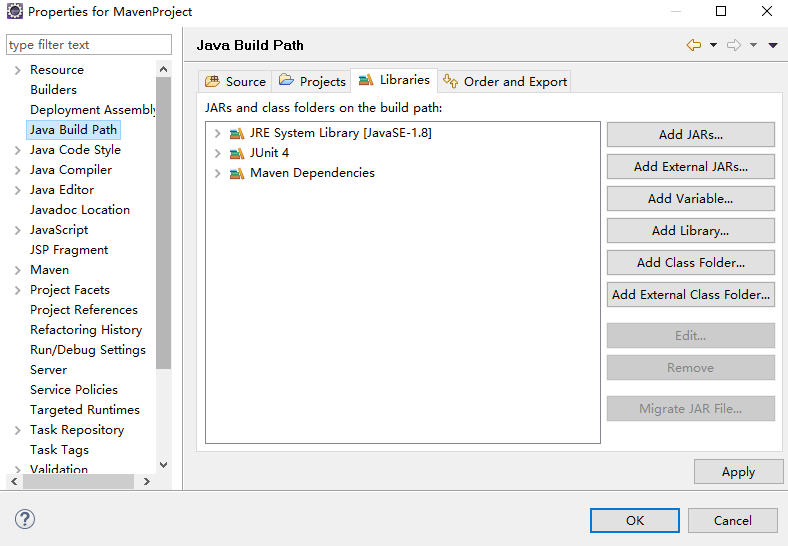The width and height of the screenshot is (788, 546).
Task: Select Server in the properties tree
Action: (x=48, y=370)
